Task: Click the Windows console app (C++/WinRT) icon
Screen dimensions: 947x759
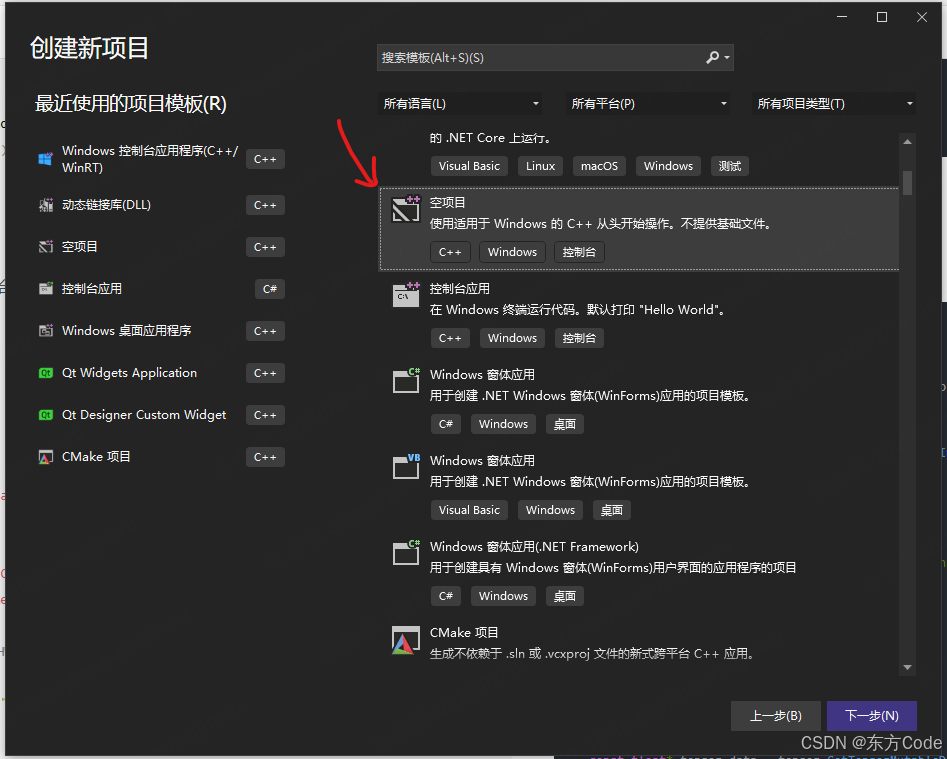Action: [x=45, y=159]
